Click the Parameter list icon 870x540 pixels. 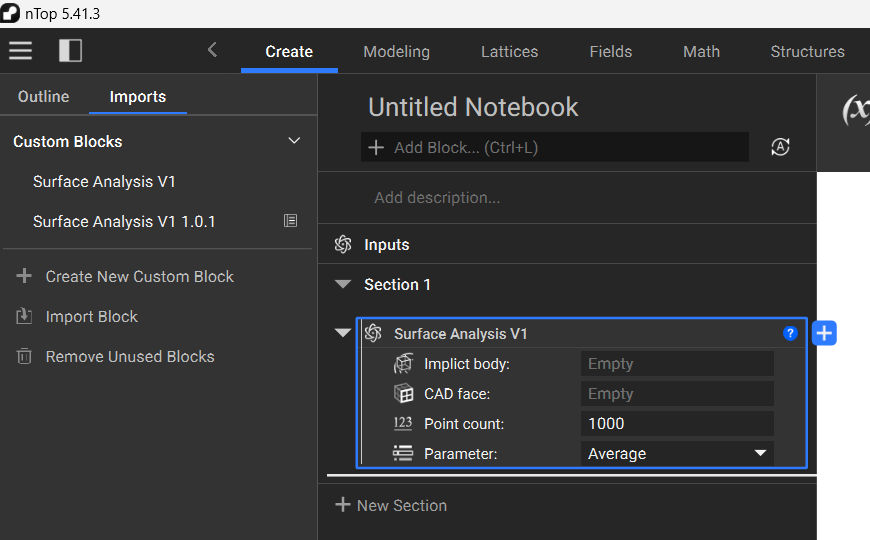403,453
